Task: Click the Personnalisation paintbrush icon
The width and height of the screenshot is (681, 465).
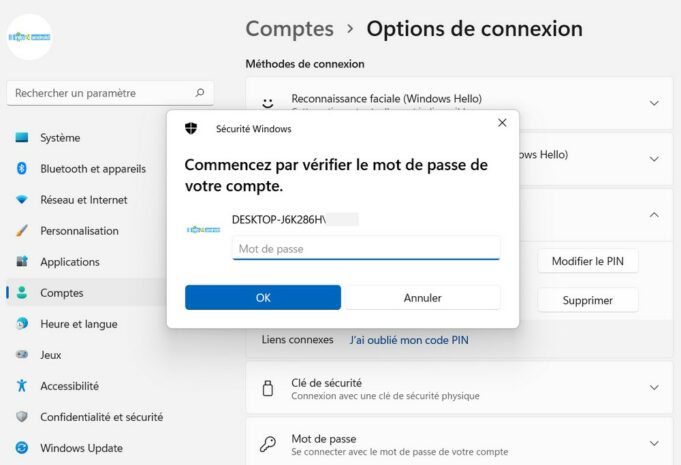Action: click(22, 231)
